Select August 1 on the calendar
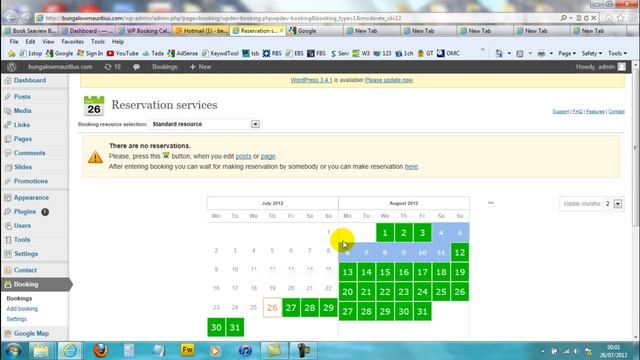 (385, 233)
